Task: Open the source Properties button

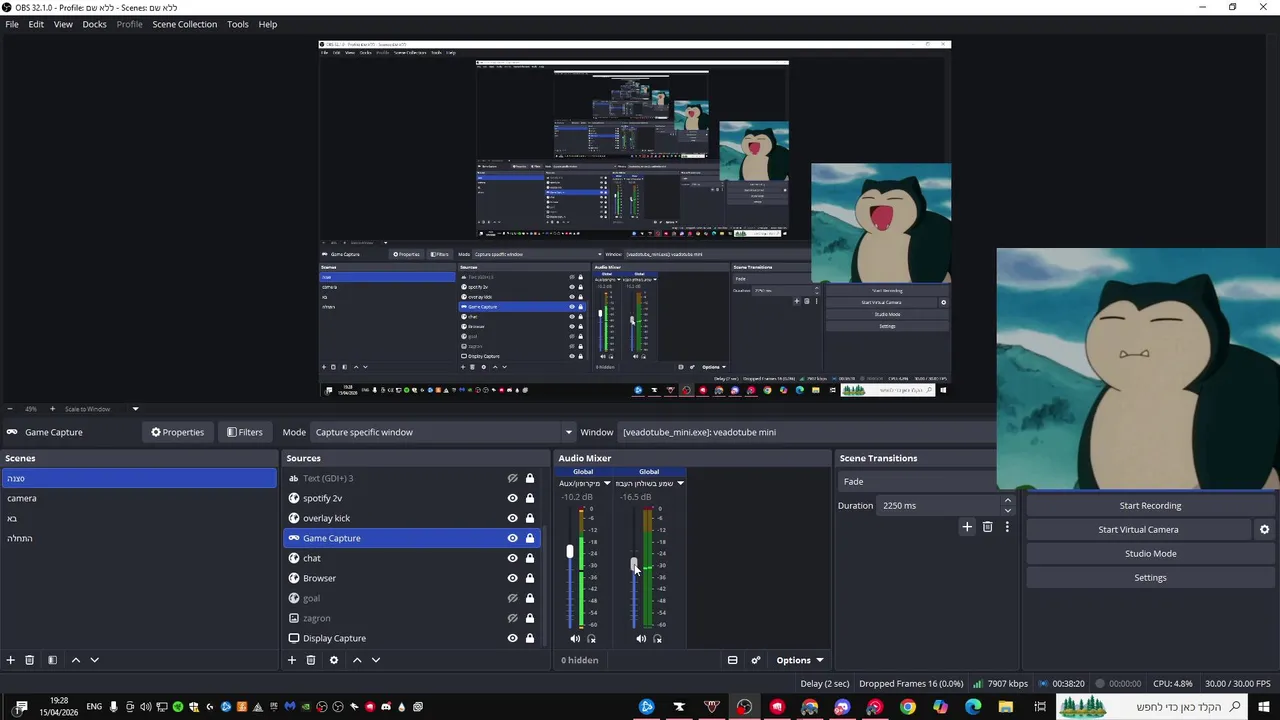Action: coord(177,432)
